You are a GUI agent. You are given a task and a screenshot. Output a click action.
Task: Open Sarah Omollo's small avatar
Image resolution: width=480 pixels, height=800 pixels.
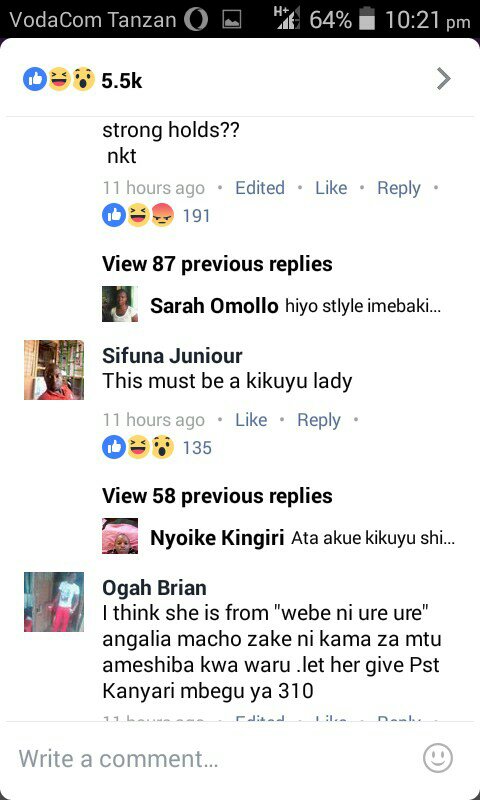click(x=120, y=304)
